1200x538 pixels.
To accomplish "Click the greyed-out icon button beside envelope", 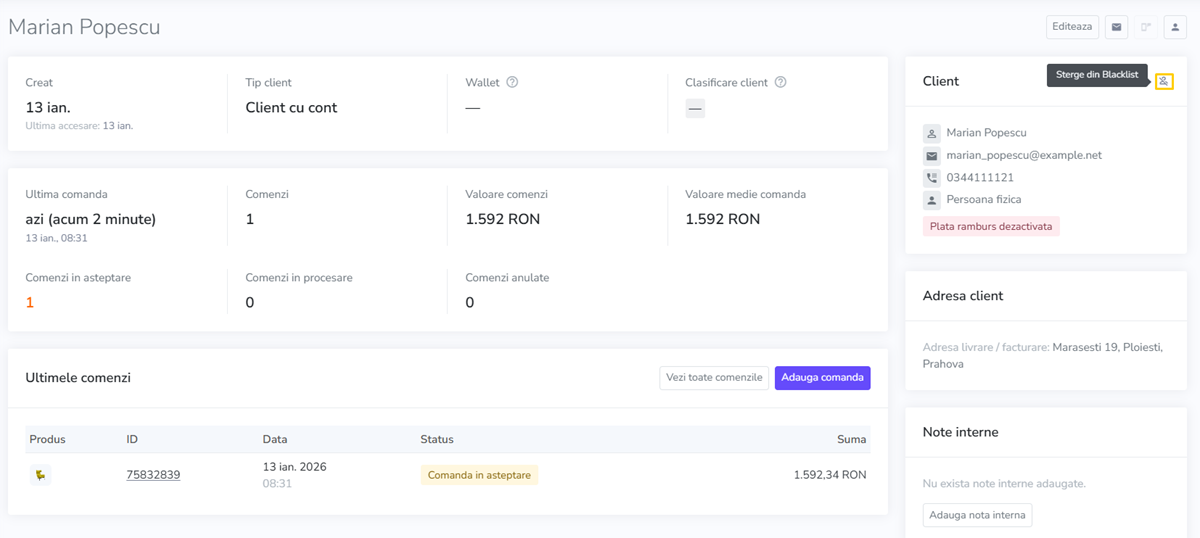I will tap(1146, 27).
